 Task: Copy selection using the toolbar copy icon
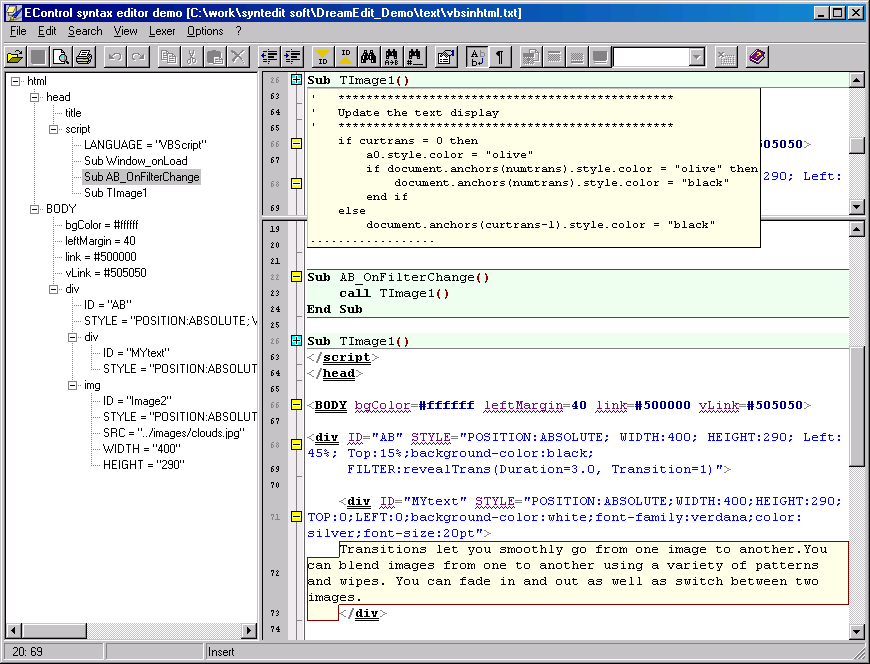pyautogui.click(x=169, y=57)
